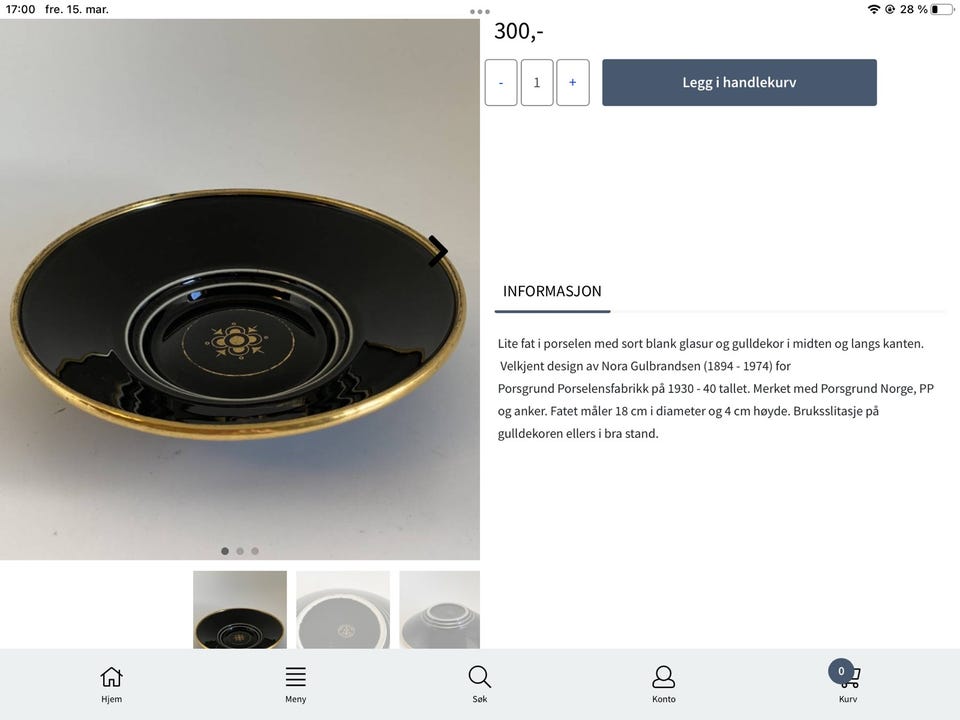The width and height of the screenshot is (960, 720).
Task: Tap the three-dot multitasking indicator
Action: pos(479,12)
